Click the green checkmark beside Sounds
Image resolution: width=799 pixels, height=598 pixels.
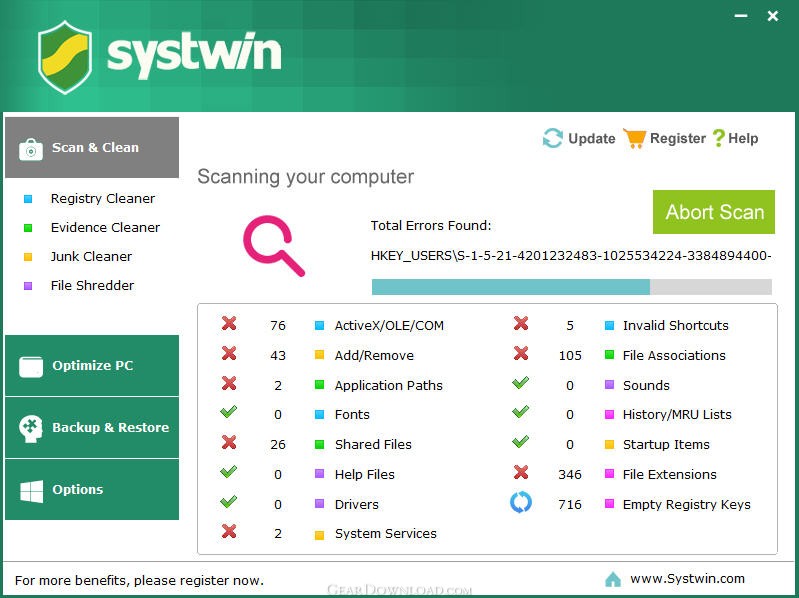coord(520,383)
